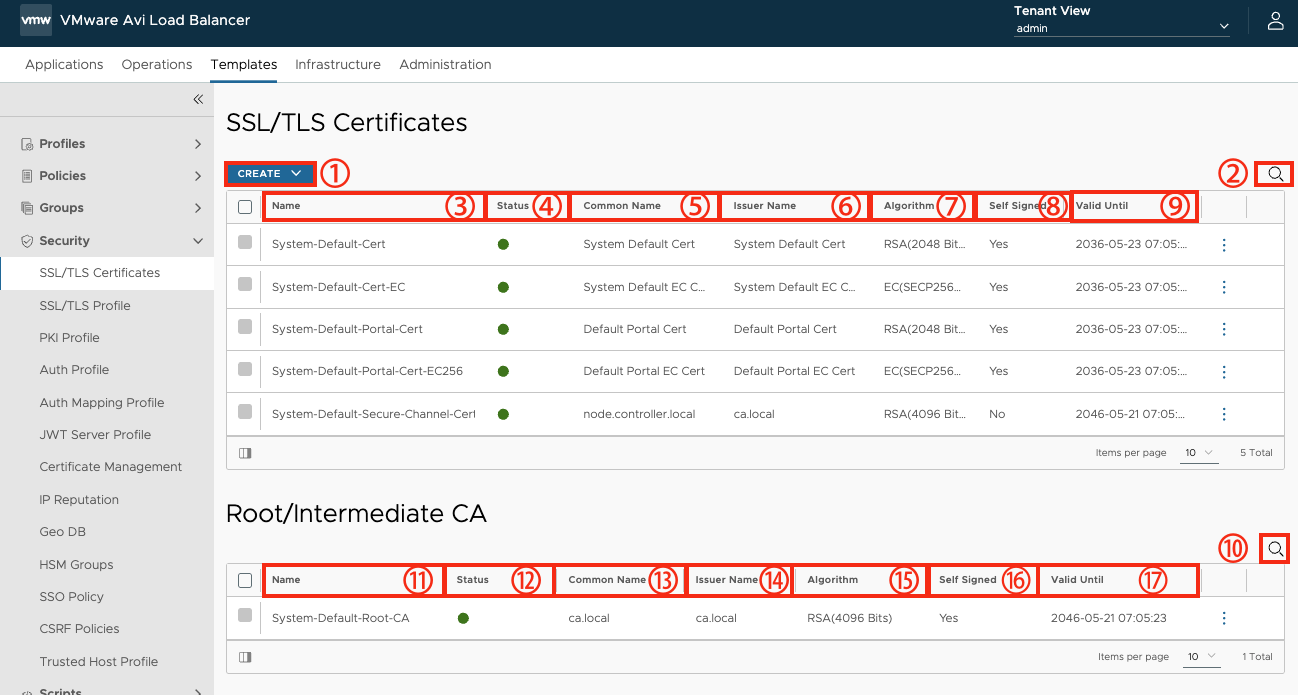Check the System-Default-Portal-Cert row checkbox
This screenshot has height=695, width=1298.
click(x=245, y=327)
